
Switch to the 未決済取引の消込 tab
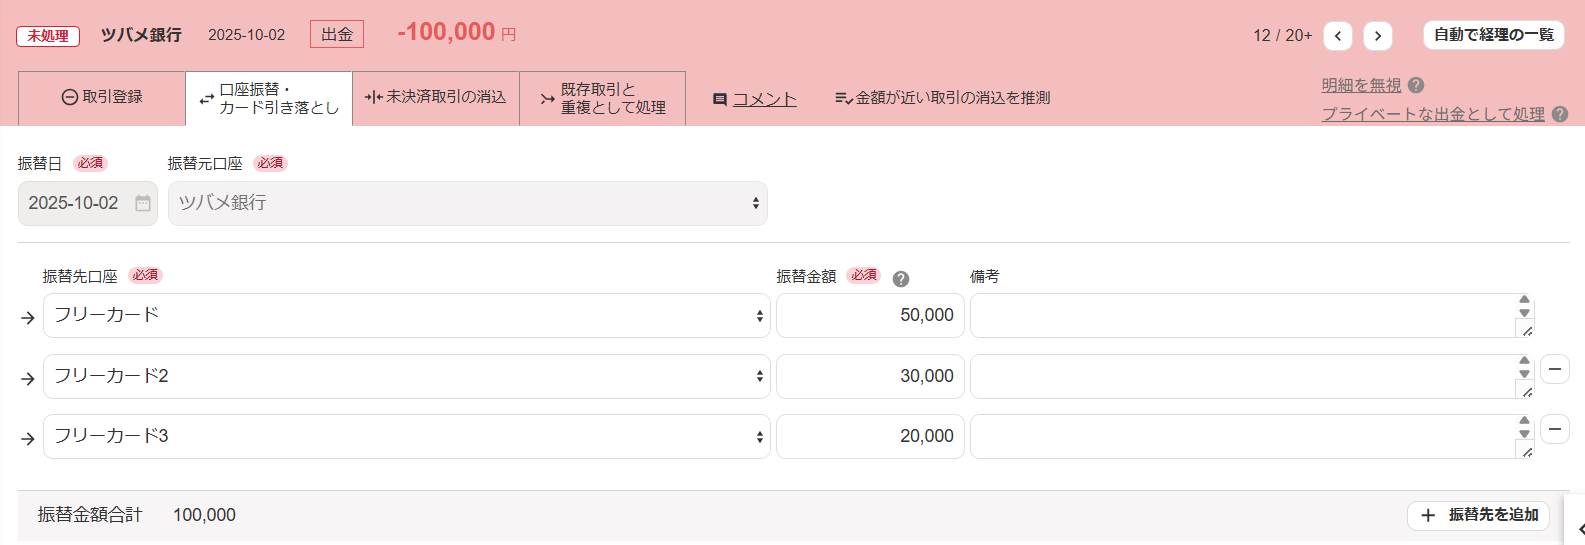click(436, 98)
